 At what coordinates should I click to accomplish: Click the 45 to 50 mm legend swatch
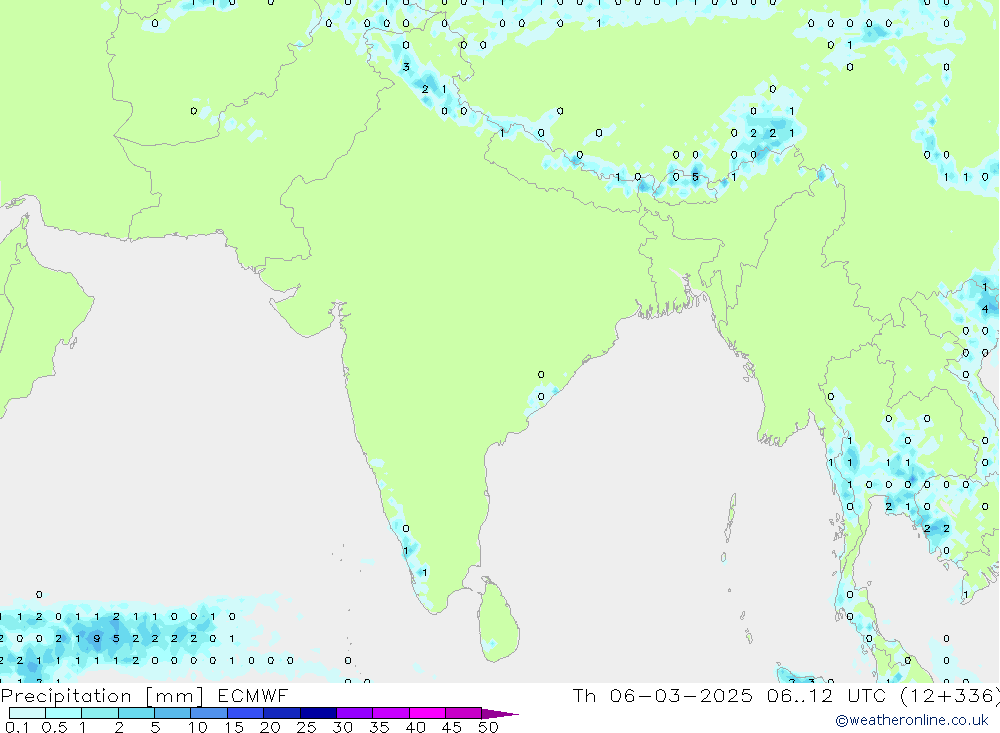[464, 713]
